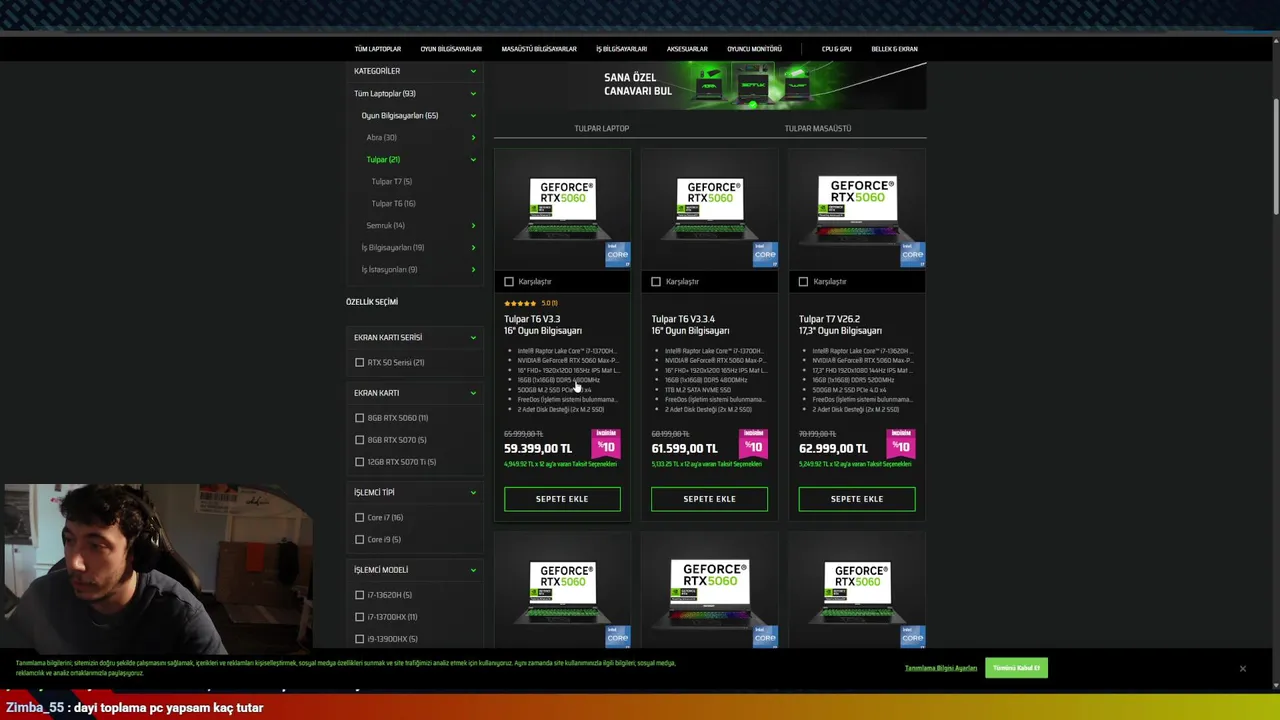This screenshot has width=1280, height=720.
Task: Expand Semruk (14) category arrow
Action: 473,225
